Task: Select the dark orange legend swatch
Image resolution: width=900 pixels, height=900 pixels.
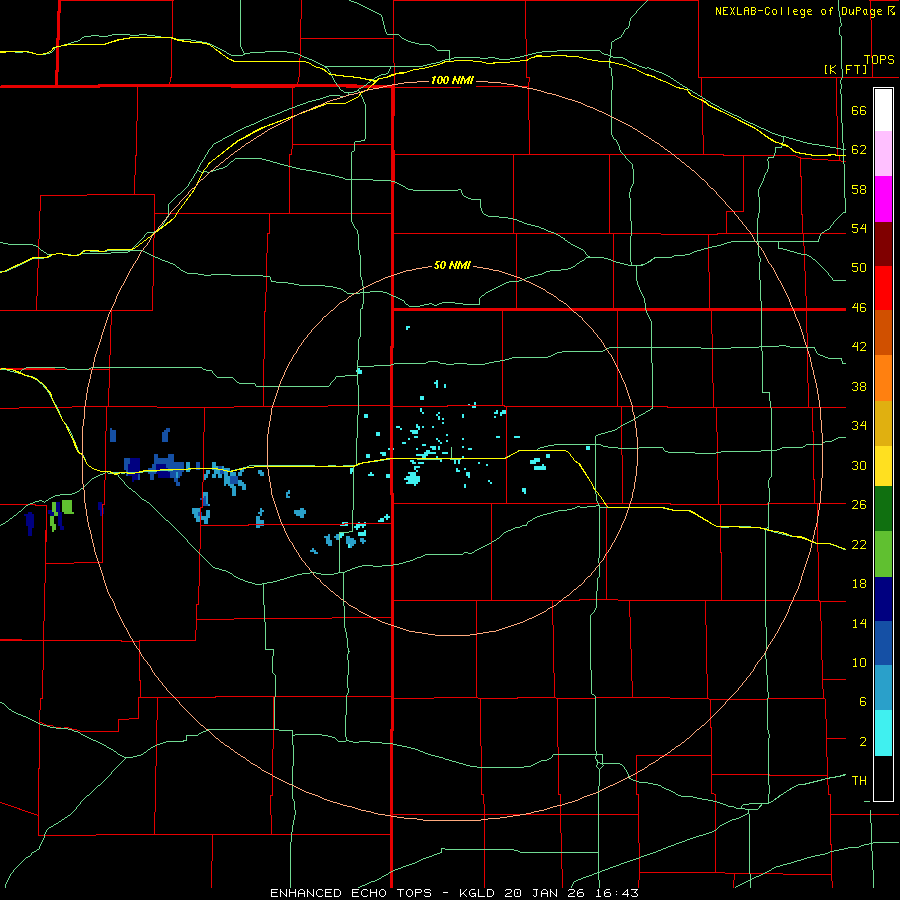Action: click(883, 333)
